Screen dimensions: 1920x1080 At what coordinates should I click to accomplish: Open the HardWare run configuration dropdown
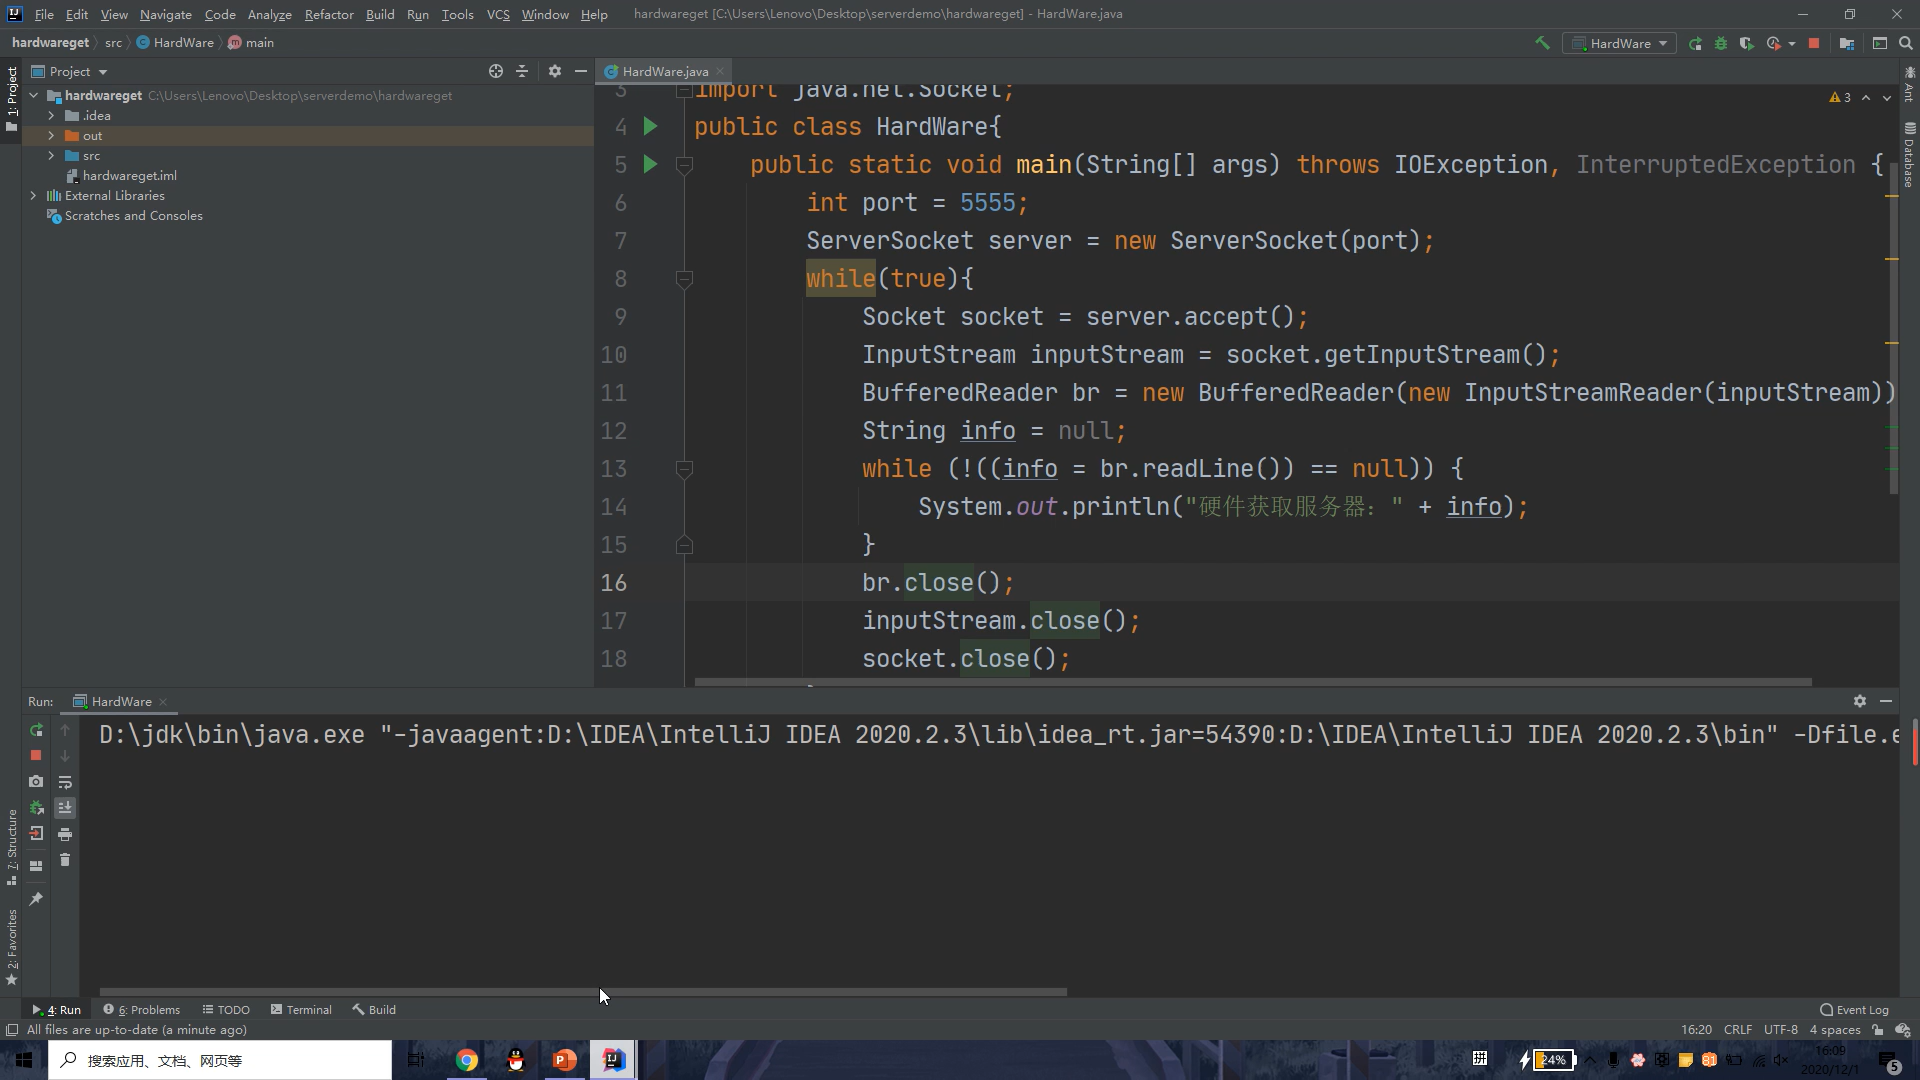(1619, 43)
